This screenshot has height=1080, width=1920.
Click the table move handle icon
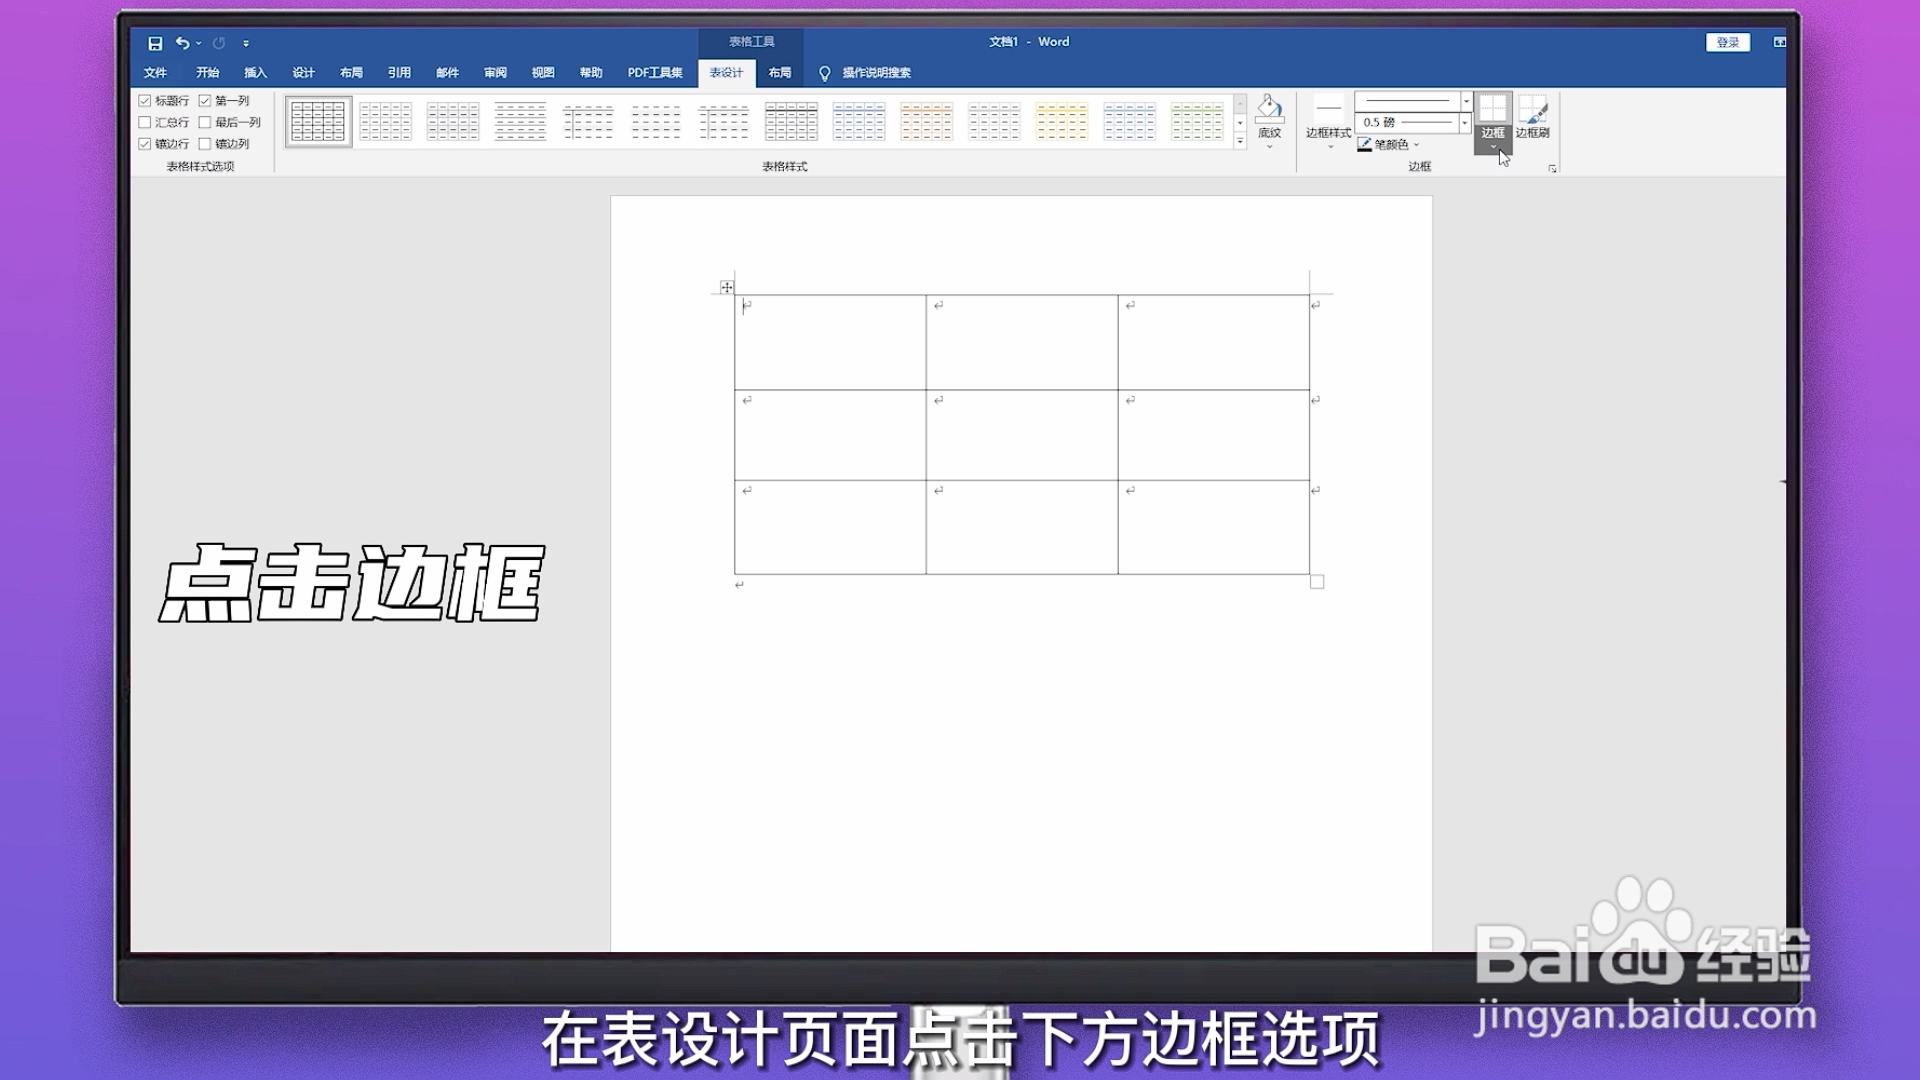click(x=727, y=287)
